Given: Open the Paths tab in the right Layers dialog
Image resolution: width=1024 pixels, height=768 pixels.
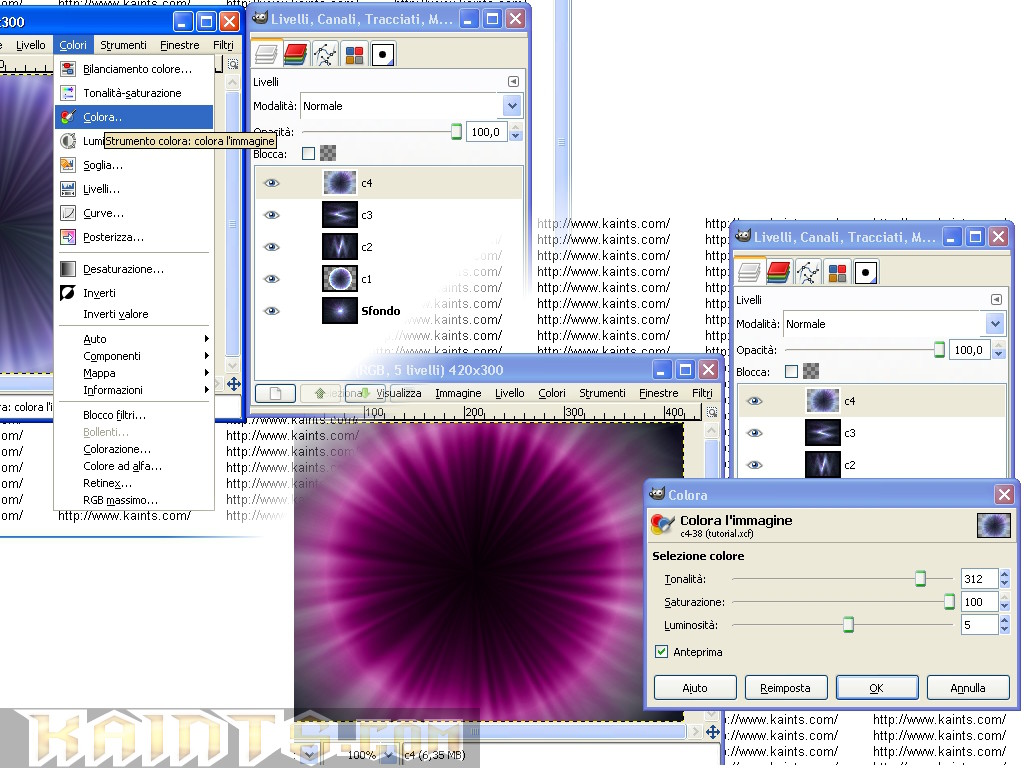Looking at the screenshot, I should click(x=808, y=272).
